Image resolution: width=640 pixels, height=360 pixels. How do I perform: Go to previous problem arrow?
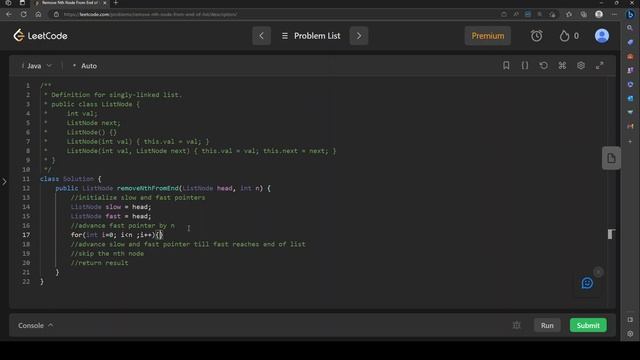point(261,36)
